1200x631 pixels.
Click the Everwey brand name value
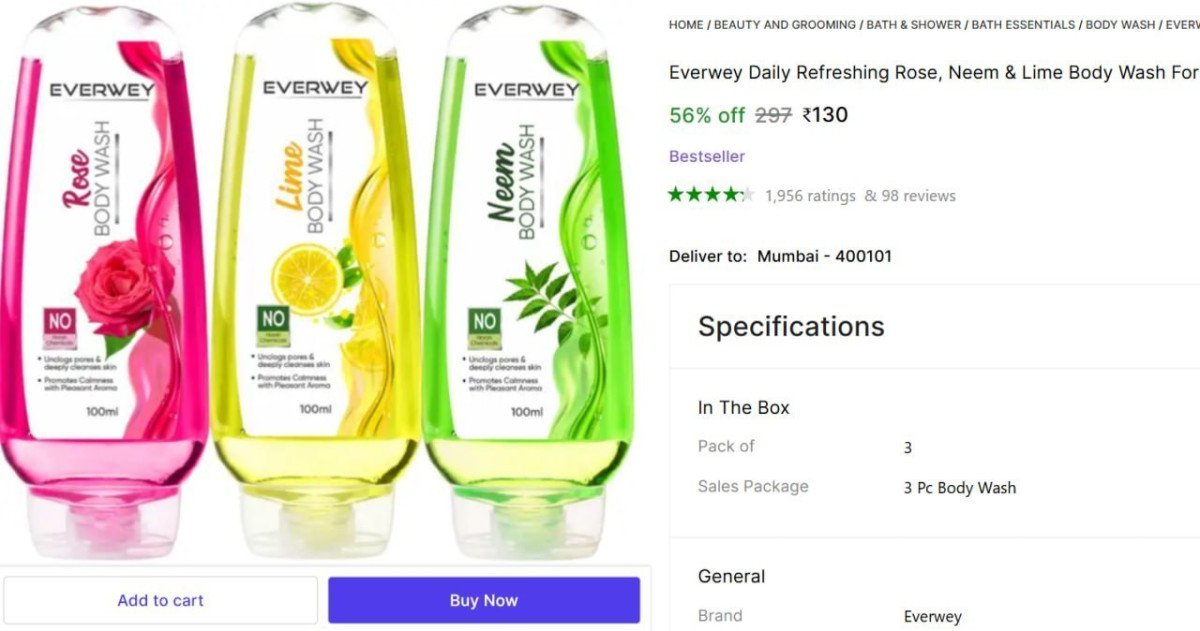933,616
